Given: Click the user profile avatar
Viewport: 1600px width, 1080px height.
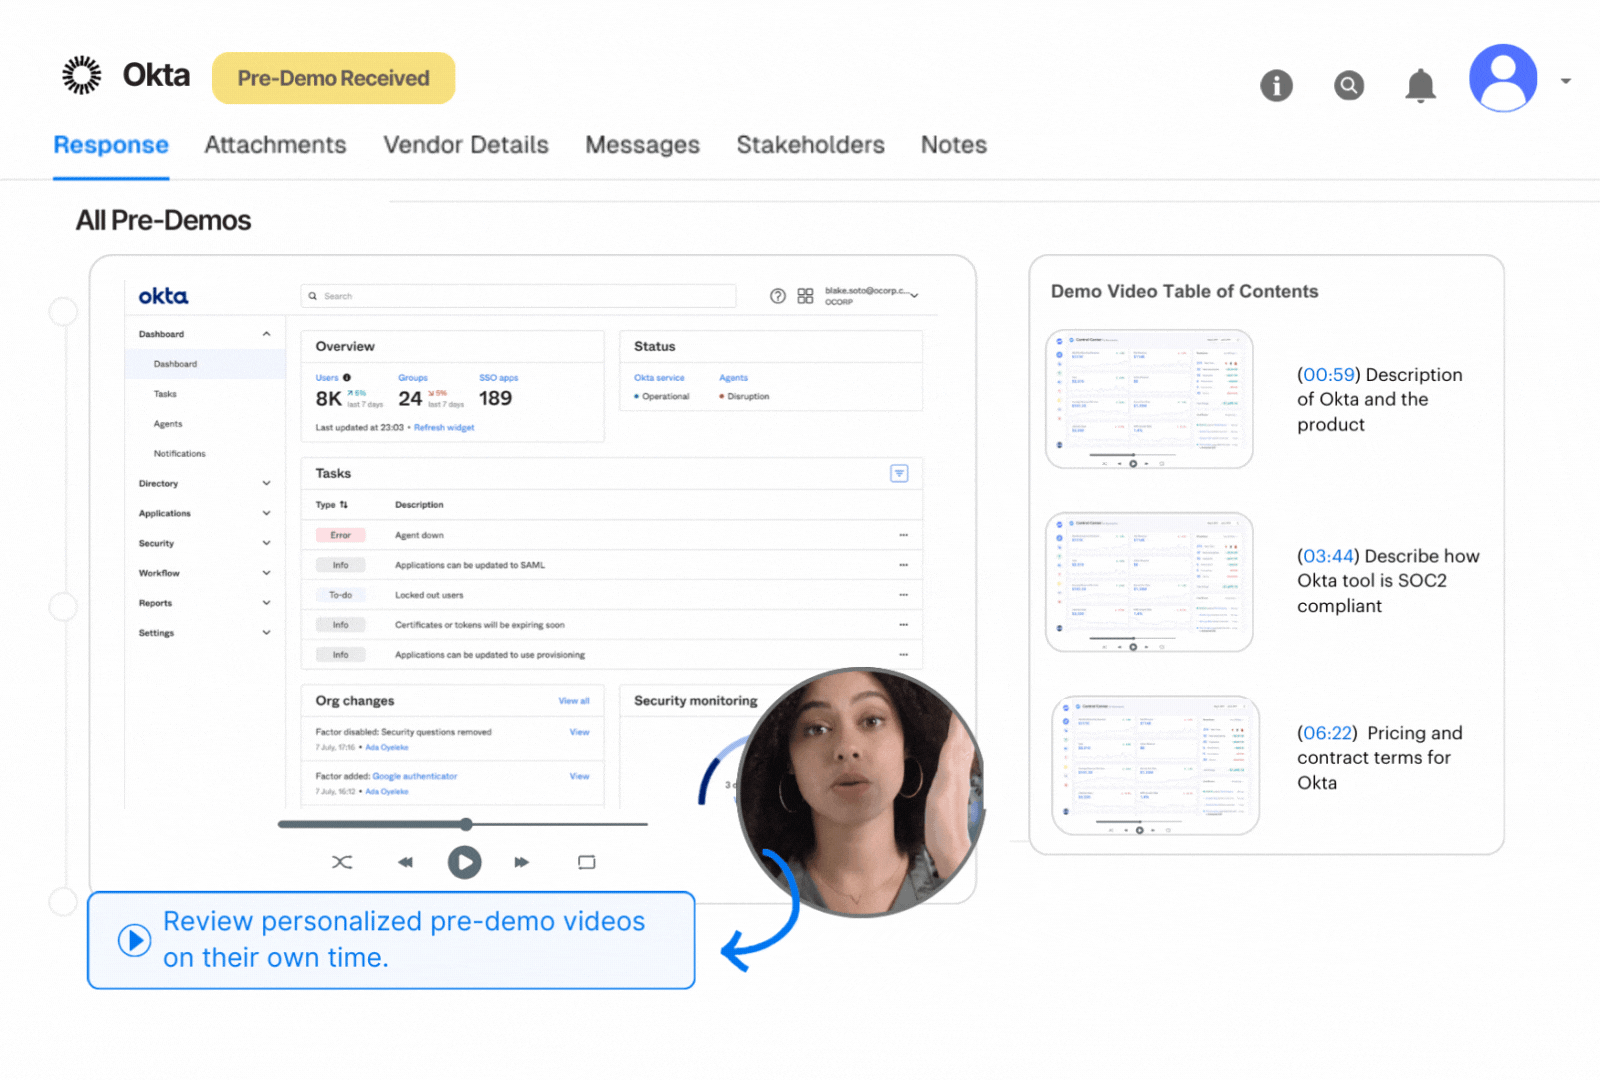Looking at the screenshot, I should [1502, 78].
